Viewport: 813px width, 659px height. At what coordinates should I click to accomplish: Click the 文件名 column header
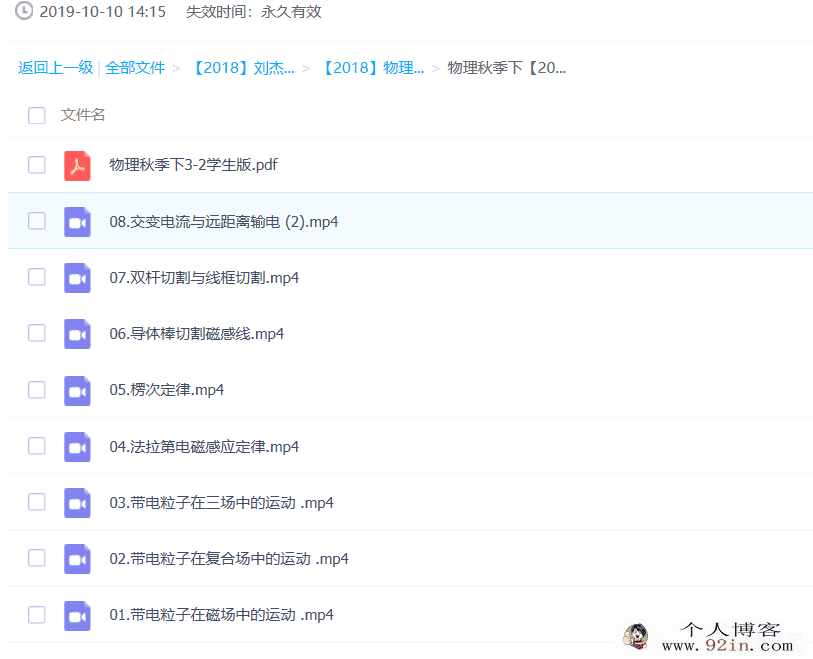[x=83, y=115]
